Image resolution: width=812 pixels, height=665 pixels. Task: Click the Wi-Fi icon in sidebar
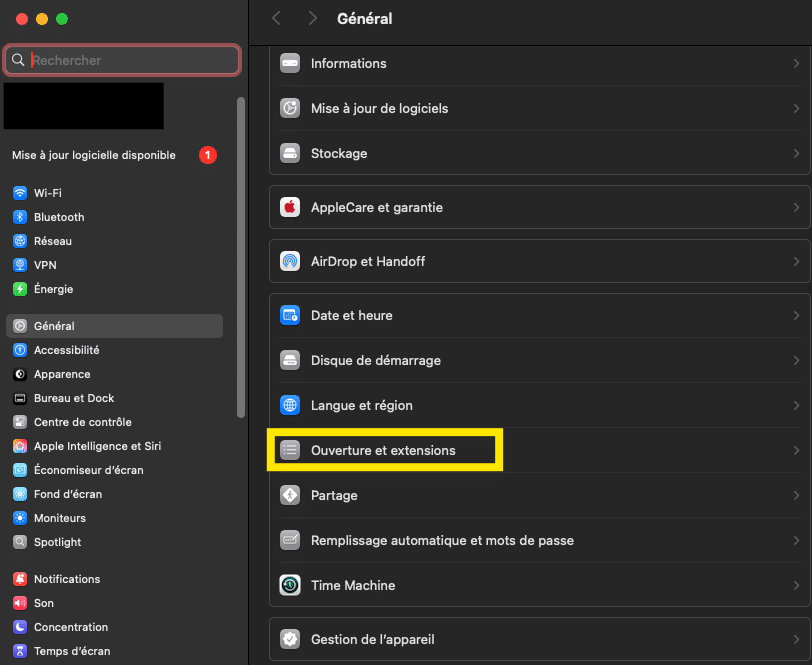tap(20, 193)
